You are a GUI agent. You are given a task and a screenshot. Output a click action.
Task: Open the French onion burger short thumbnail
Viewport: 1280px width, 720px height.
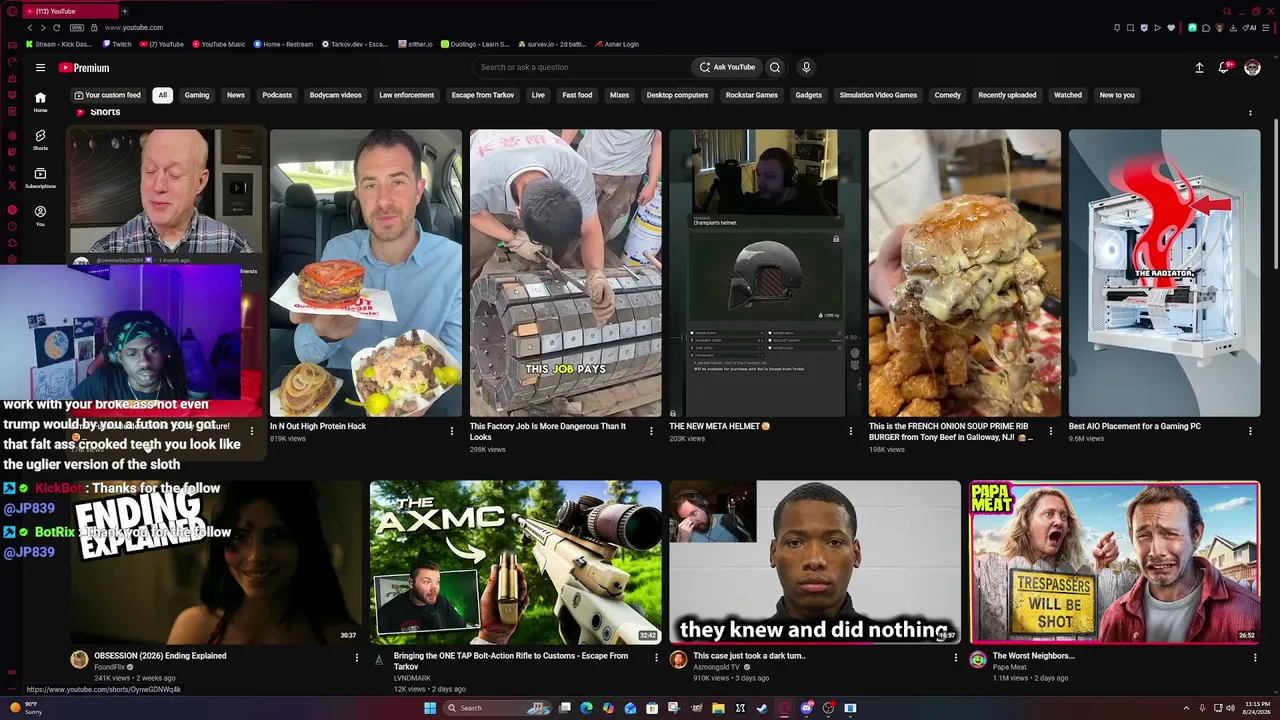[965, 273]
